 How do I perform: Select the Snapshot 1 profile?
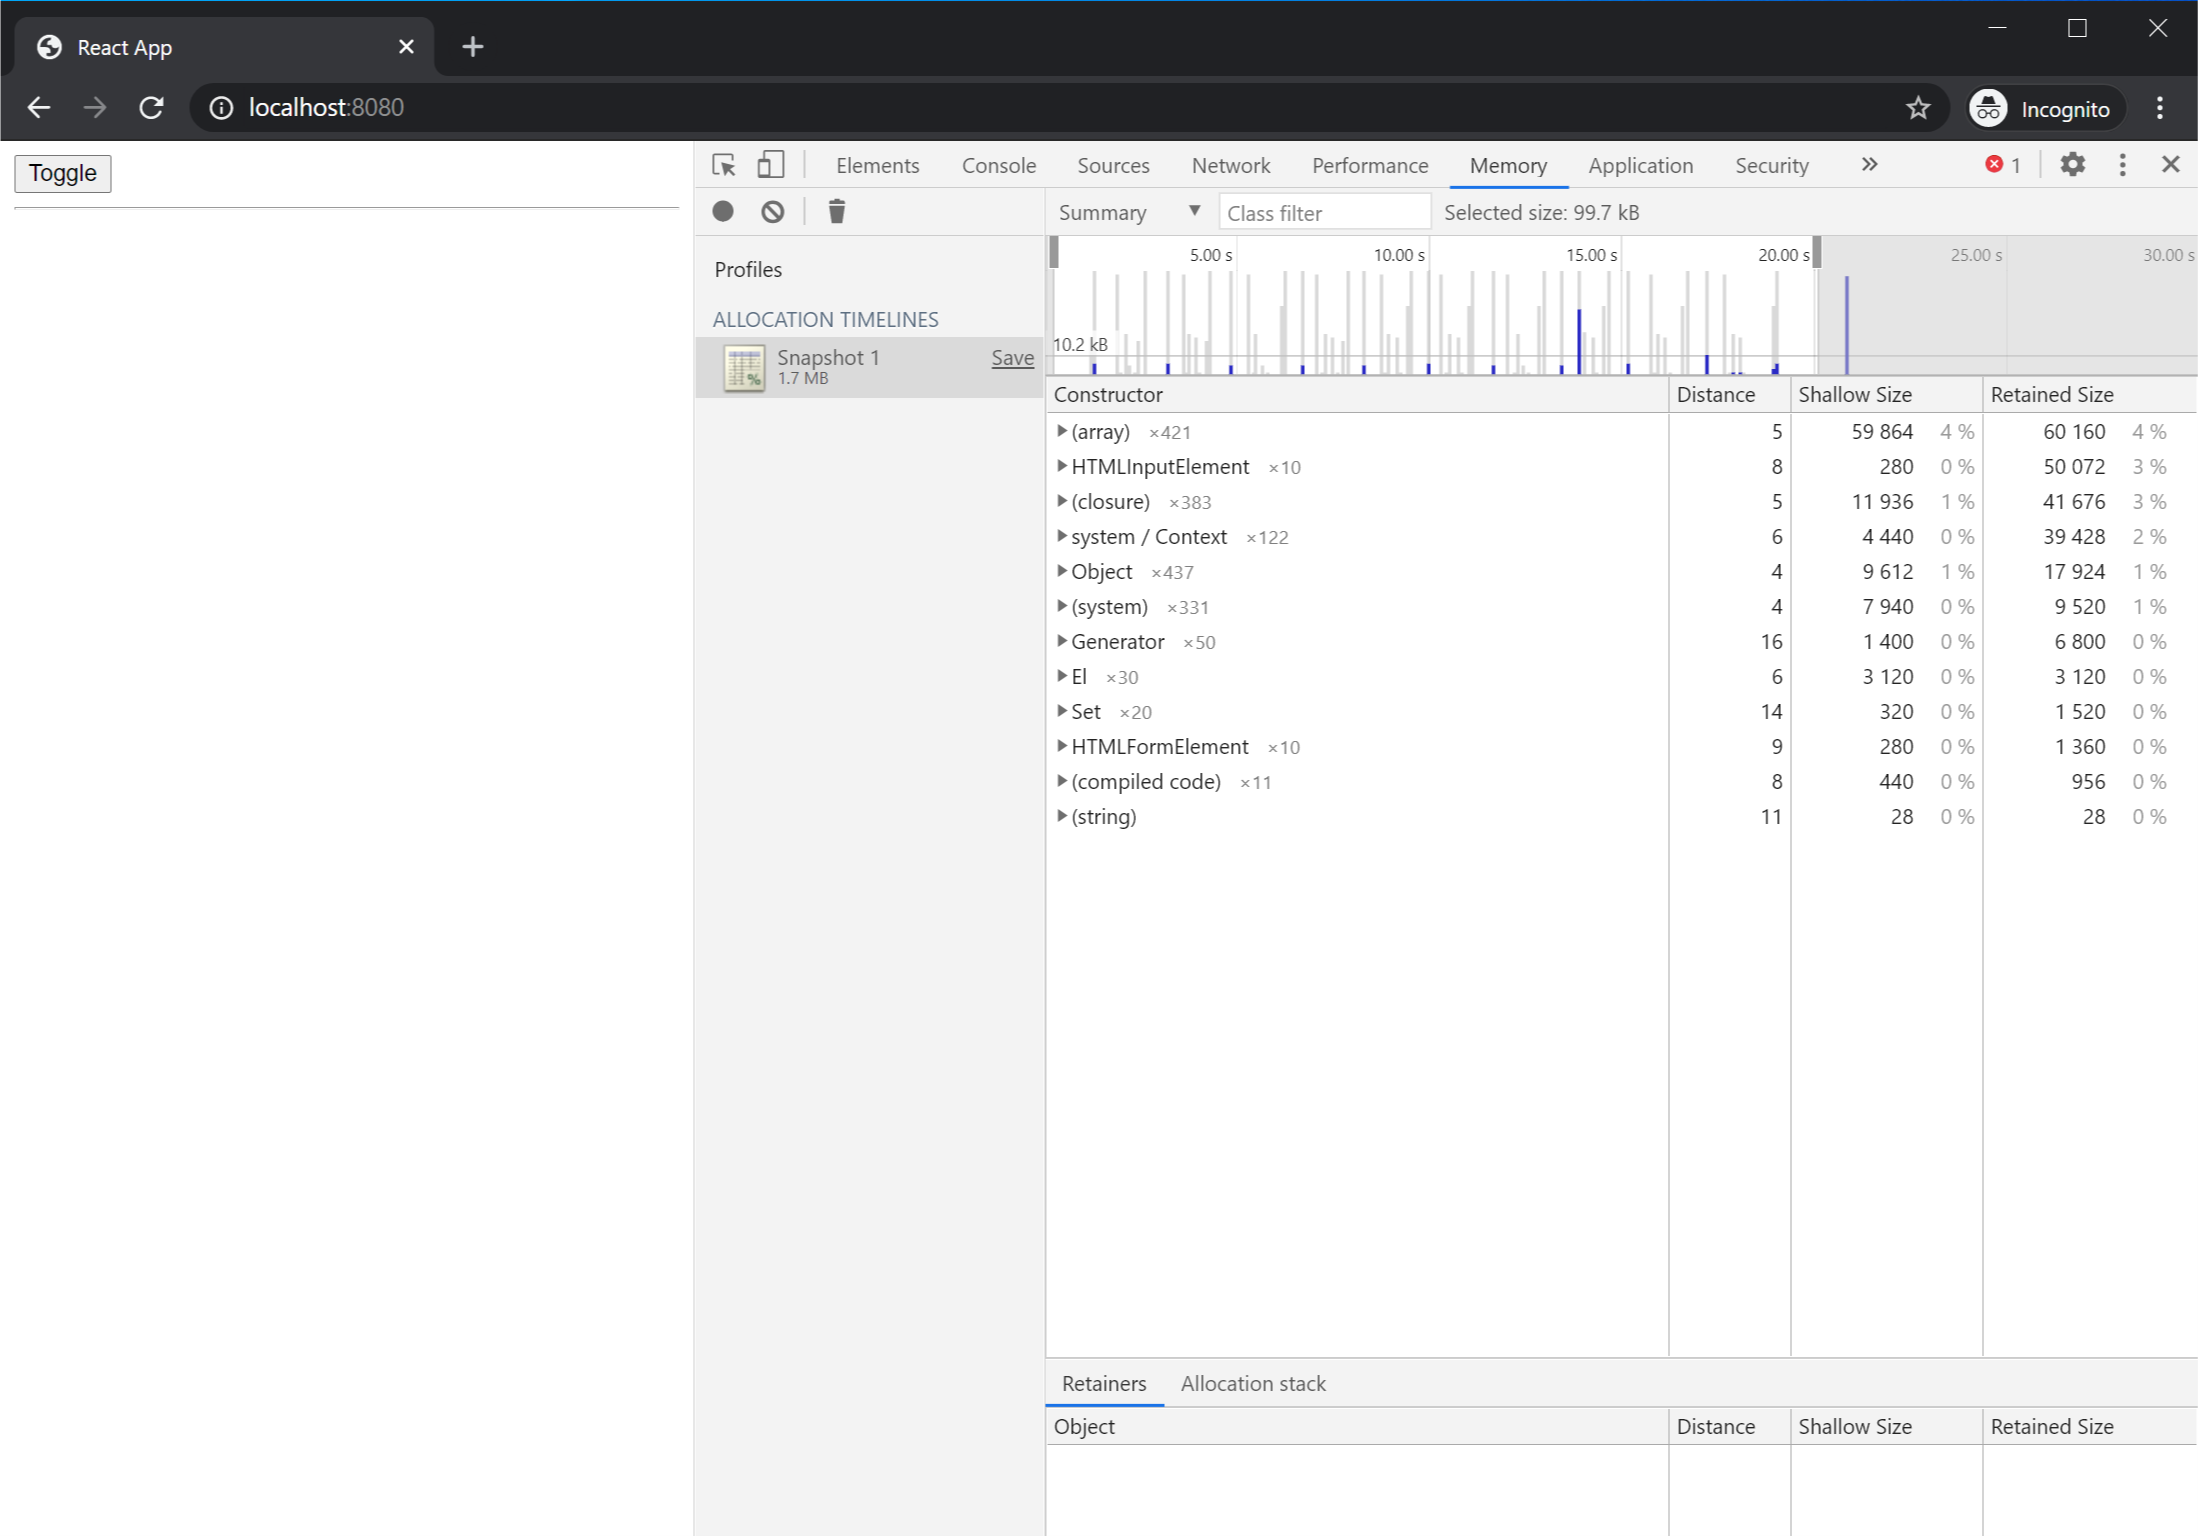point(870,367)
